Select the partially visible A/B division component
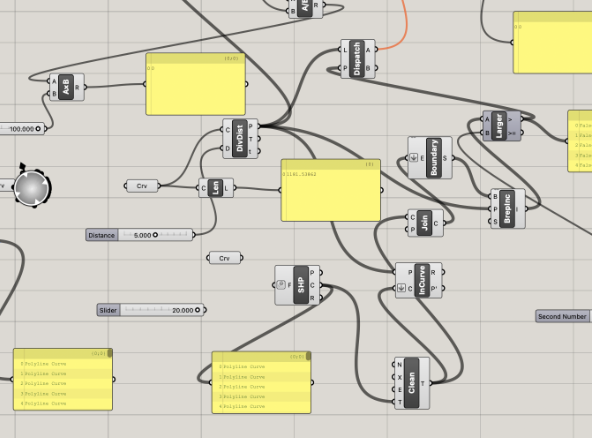592x438 pixels. click(x=306, y=8)
